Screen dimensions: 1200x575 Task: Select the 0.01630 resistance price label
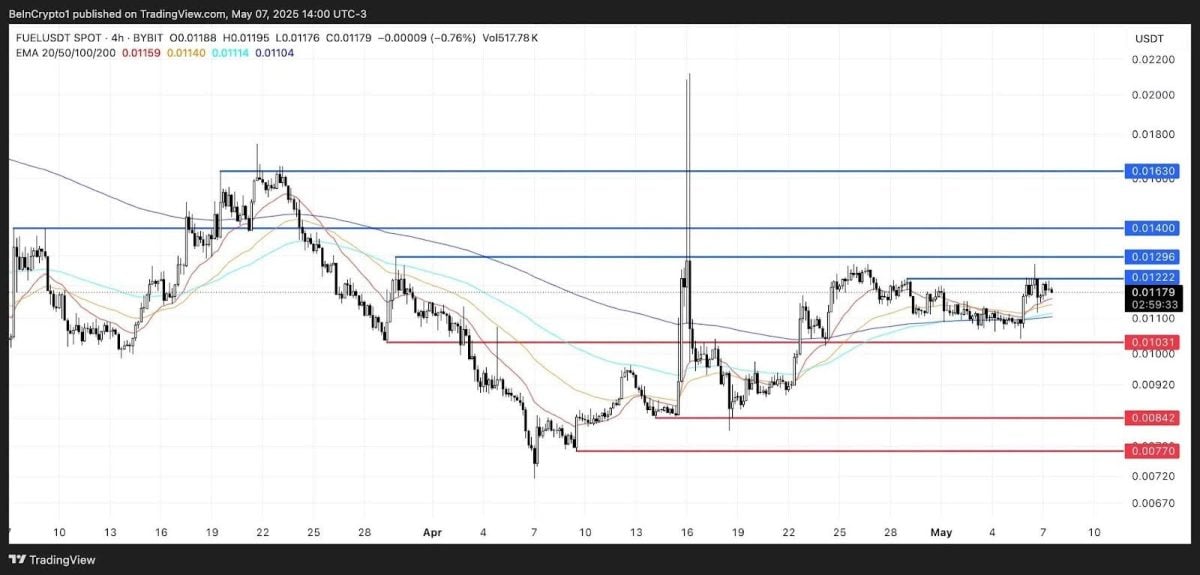coord(1153,171)
